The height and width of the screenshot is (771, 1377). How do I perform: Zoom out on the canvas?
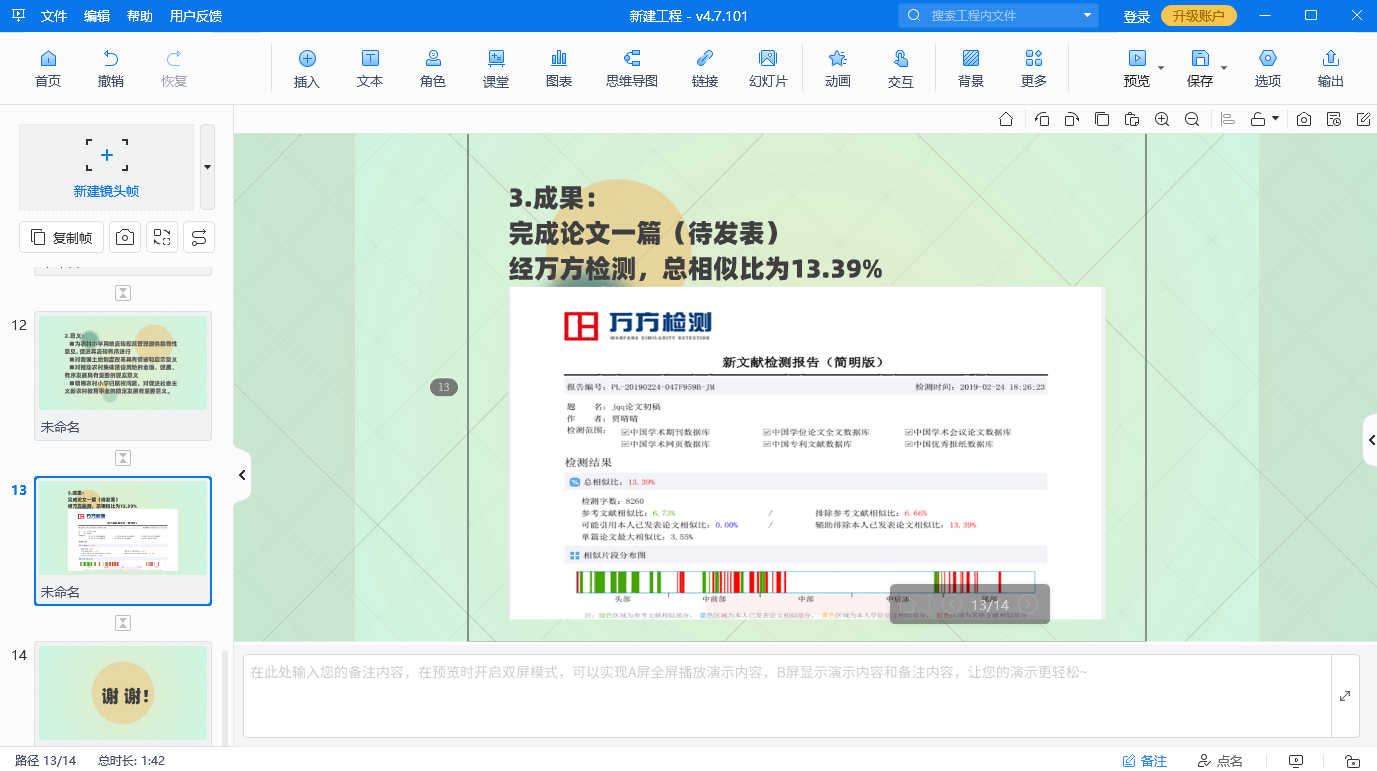1192,119
